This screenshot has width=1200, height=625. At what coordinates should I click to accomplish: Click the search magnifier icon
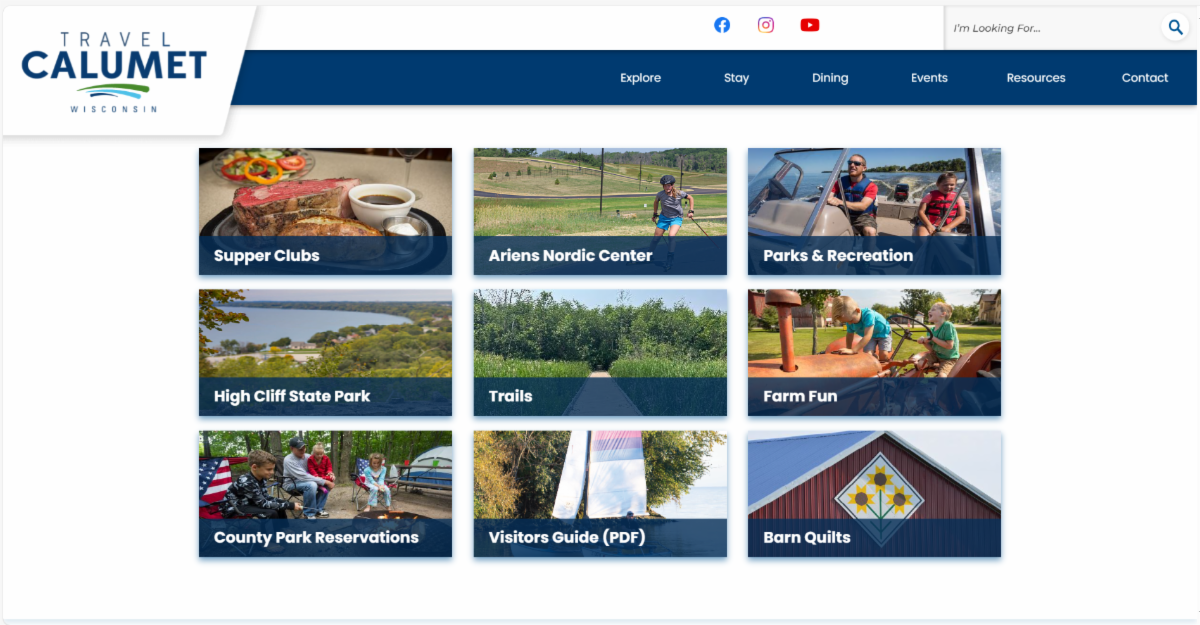point(1175,27)
